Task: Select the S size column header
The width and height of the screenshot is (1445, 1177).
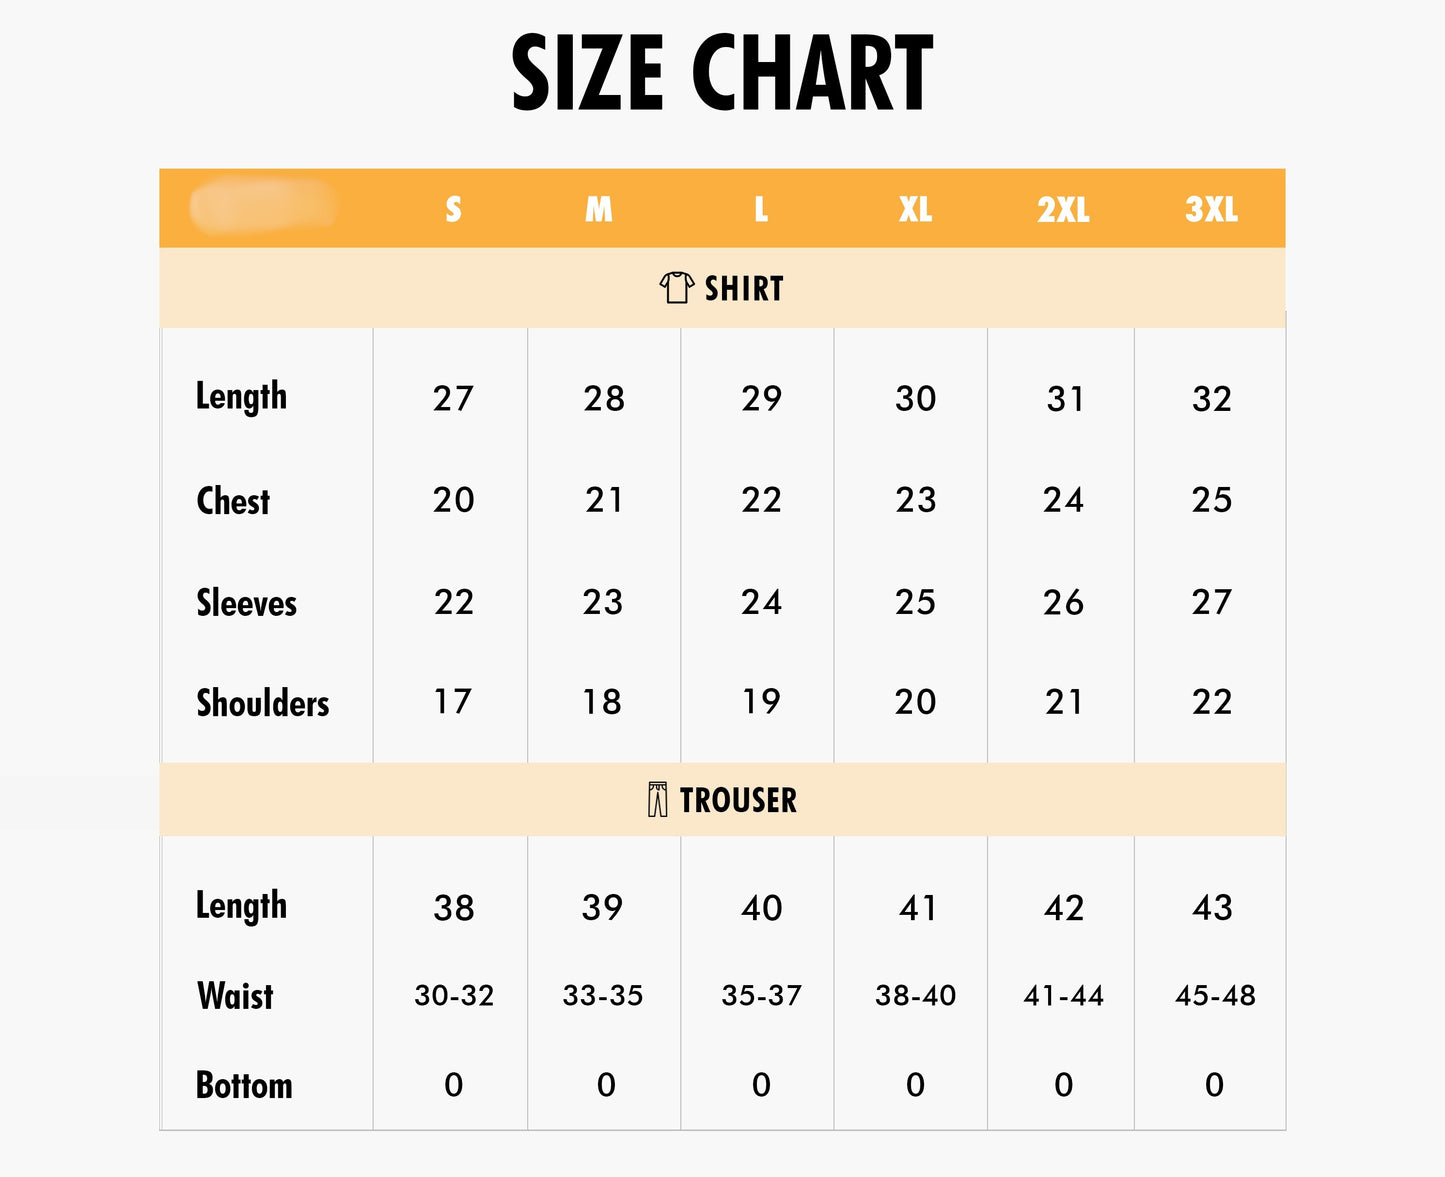Action: [x=453, y=210]
